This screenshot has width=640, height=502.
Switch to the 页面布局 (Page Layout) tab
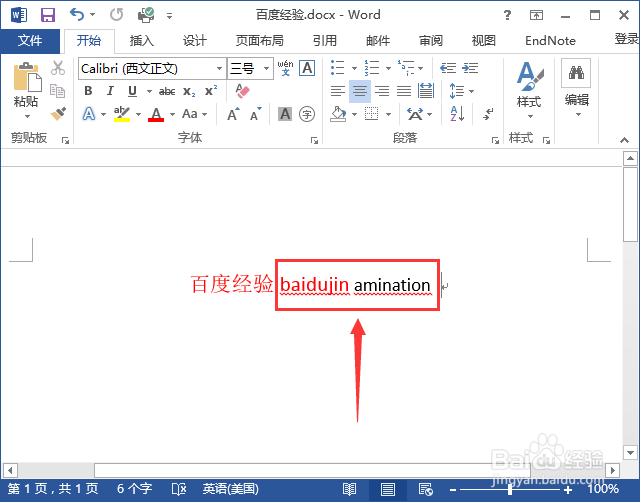tap(260, 40)
